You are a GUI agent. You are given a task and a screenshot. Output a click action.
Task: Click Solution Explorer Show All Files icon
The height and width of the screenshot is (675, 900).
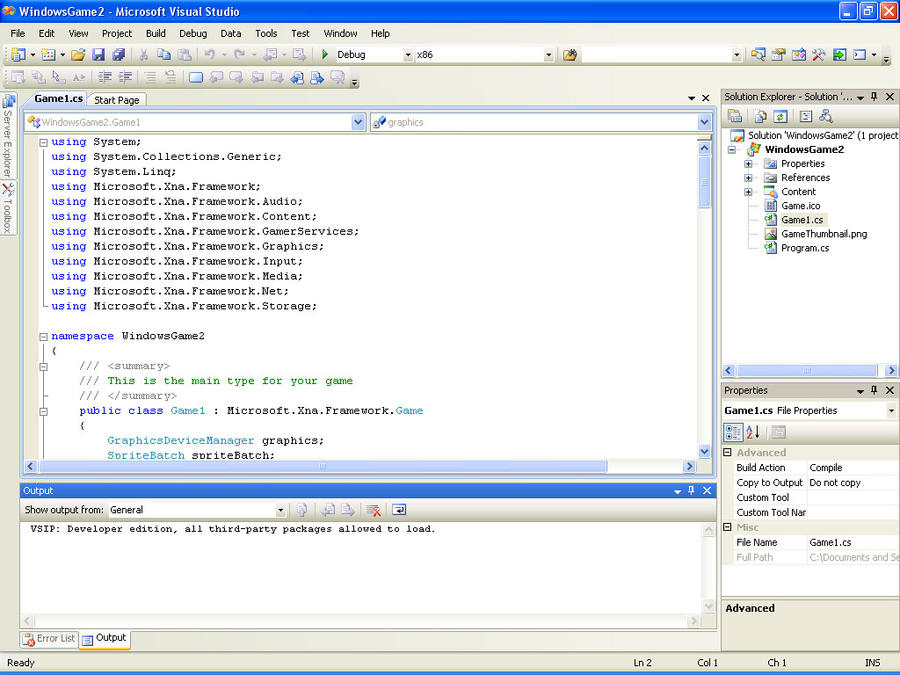(760, 117)
